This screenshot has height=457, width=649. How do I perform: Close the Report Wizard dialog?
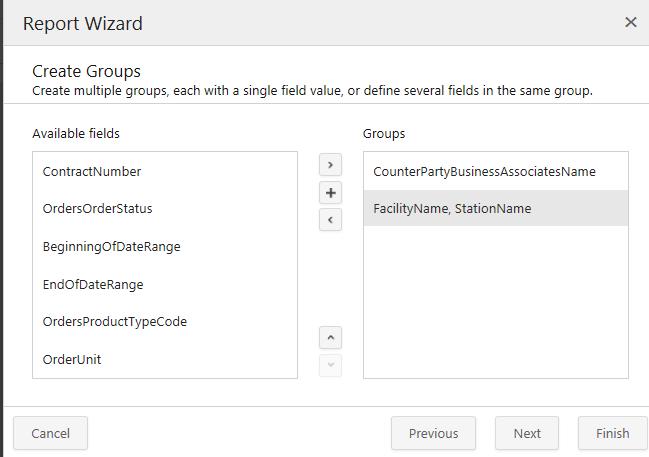(x=630, y=22)
